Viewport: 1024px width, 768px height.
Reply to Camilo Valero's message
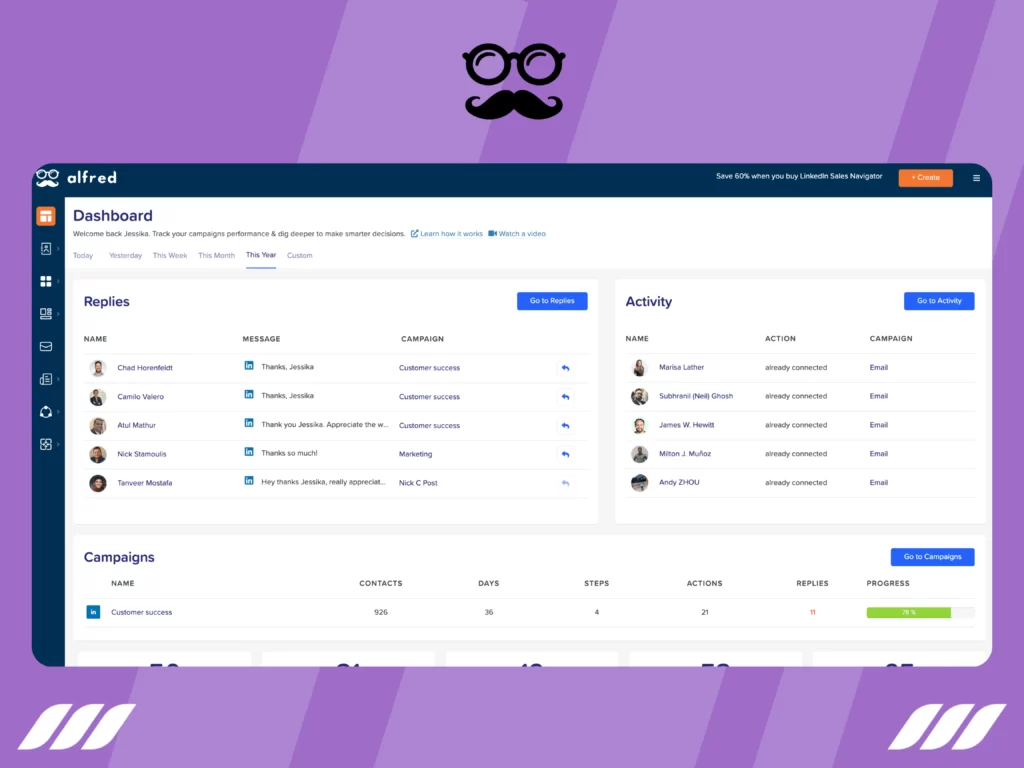[x=566, y=397]
